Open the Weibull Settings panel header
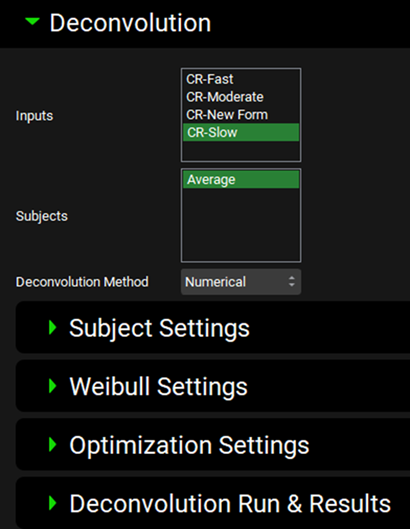 (x=213, y=386)
